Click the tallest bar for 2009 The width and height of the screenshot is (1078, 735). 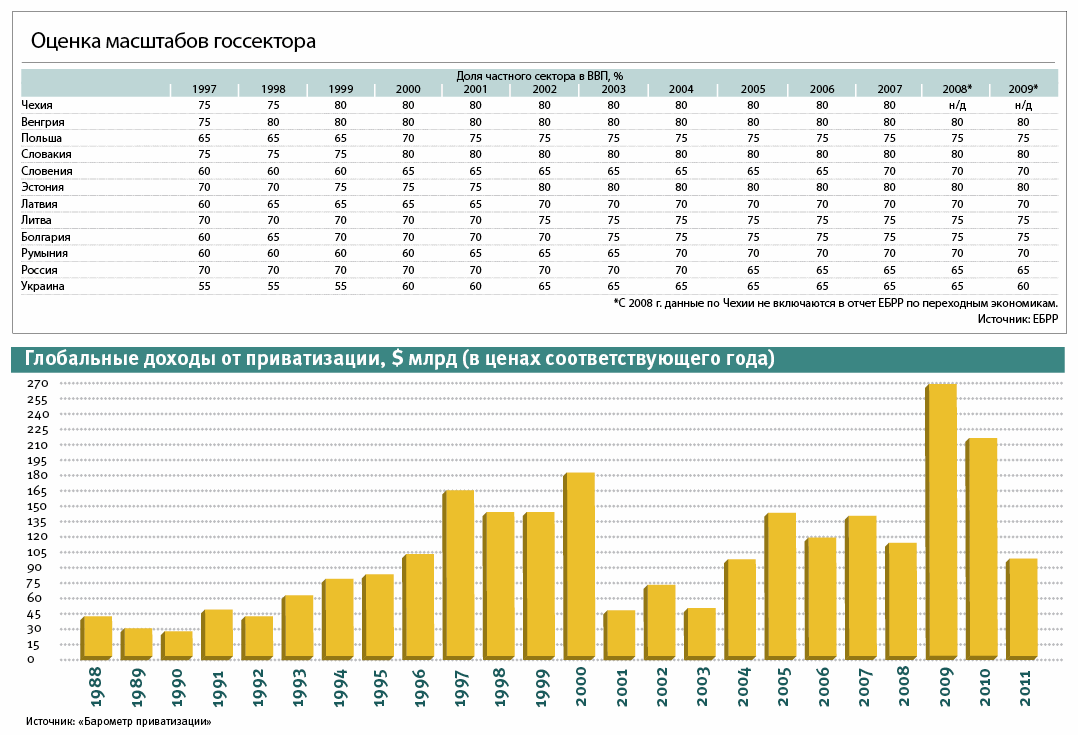943,520
